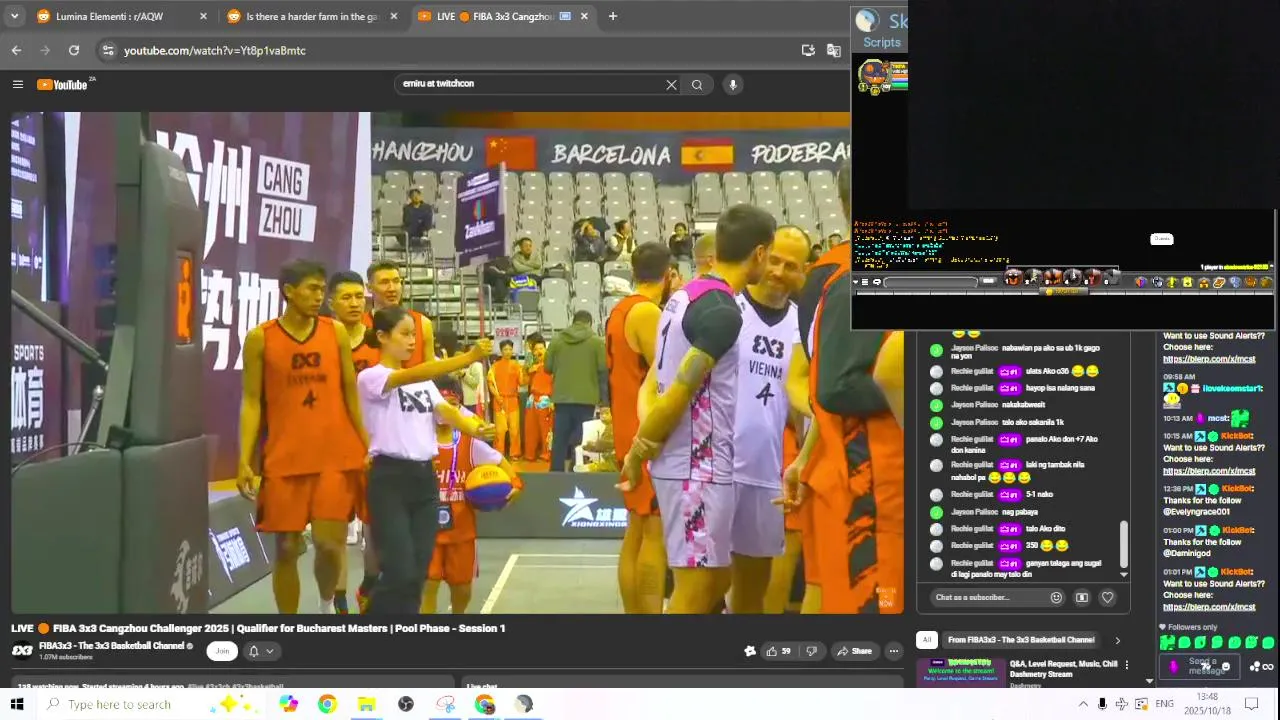The height and width of the screenshot is (720, 1280).
Task: Use skill slot 1 in game hotbar
Action: click(1013, 277)
